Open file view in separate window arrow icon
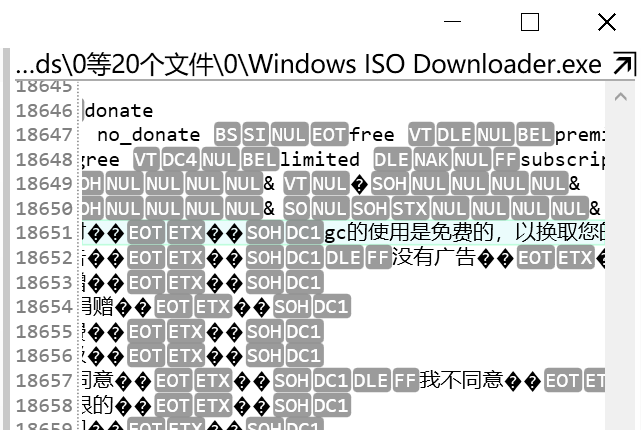Image resolution: width=641 pixels, height=430 pixels. [x=624, y=64]
